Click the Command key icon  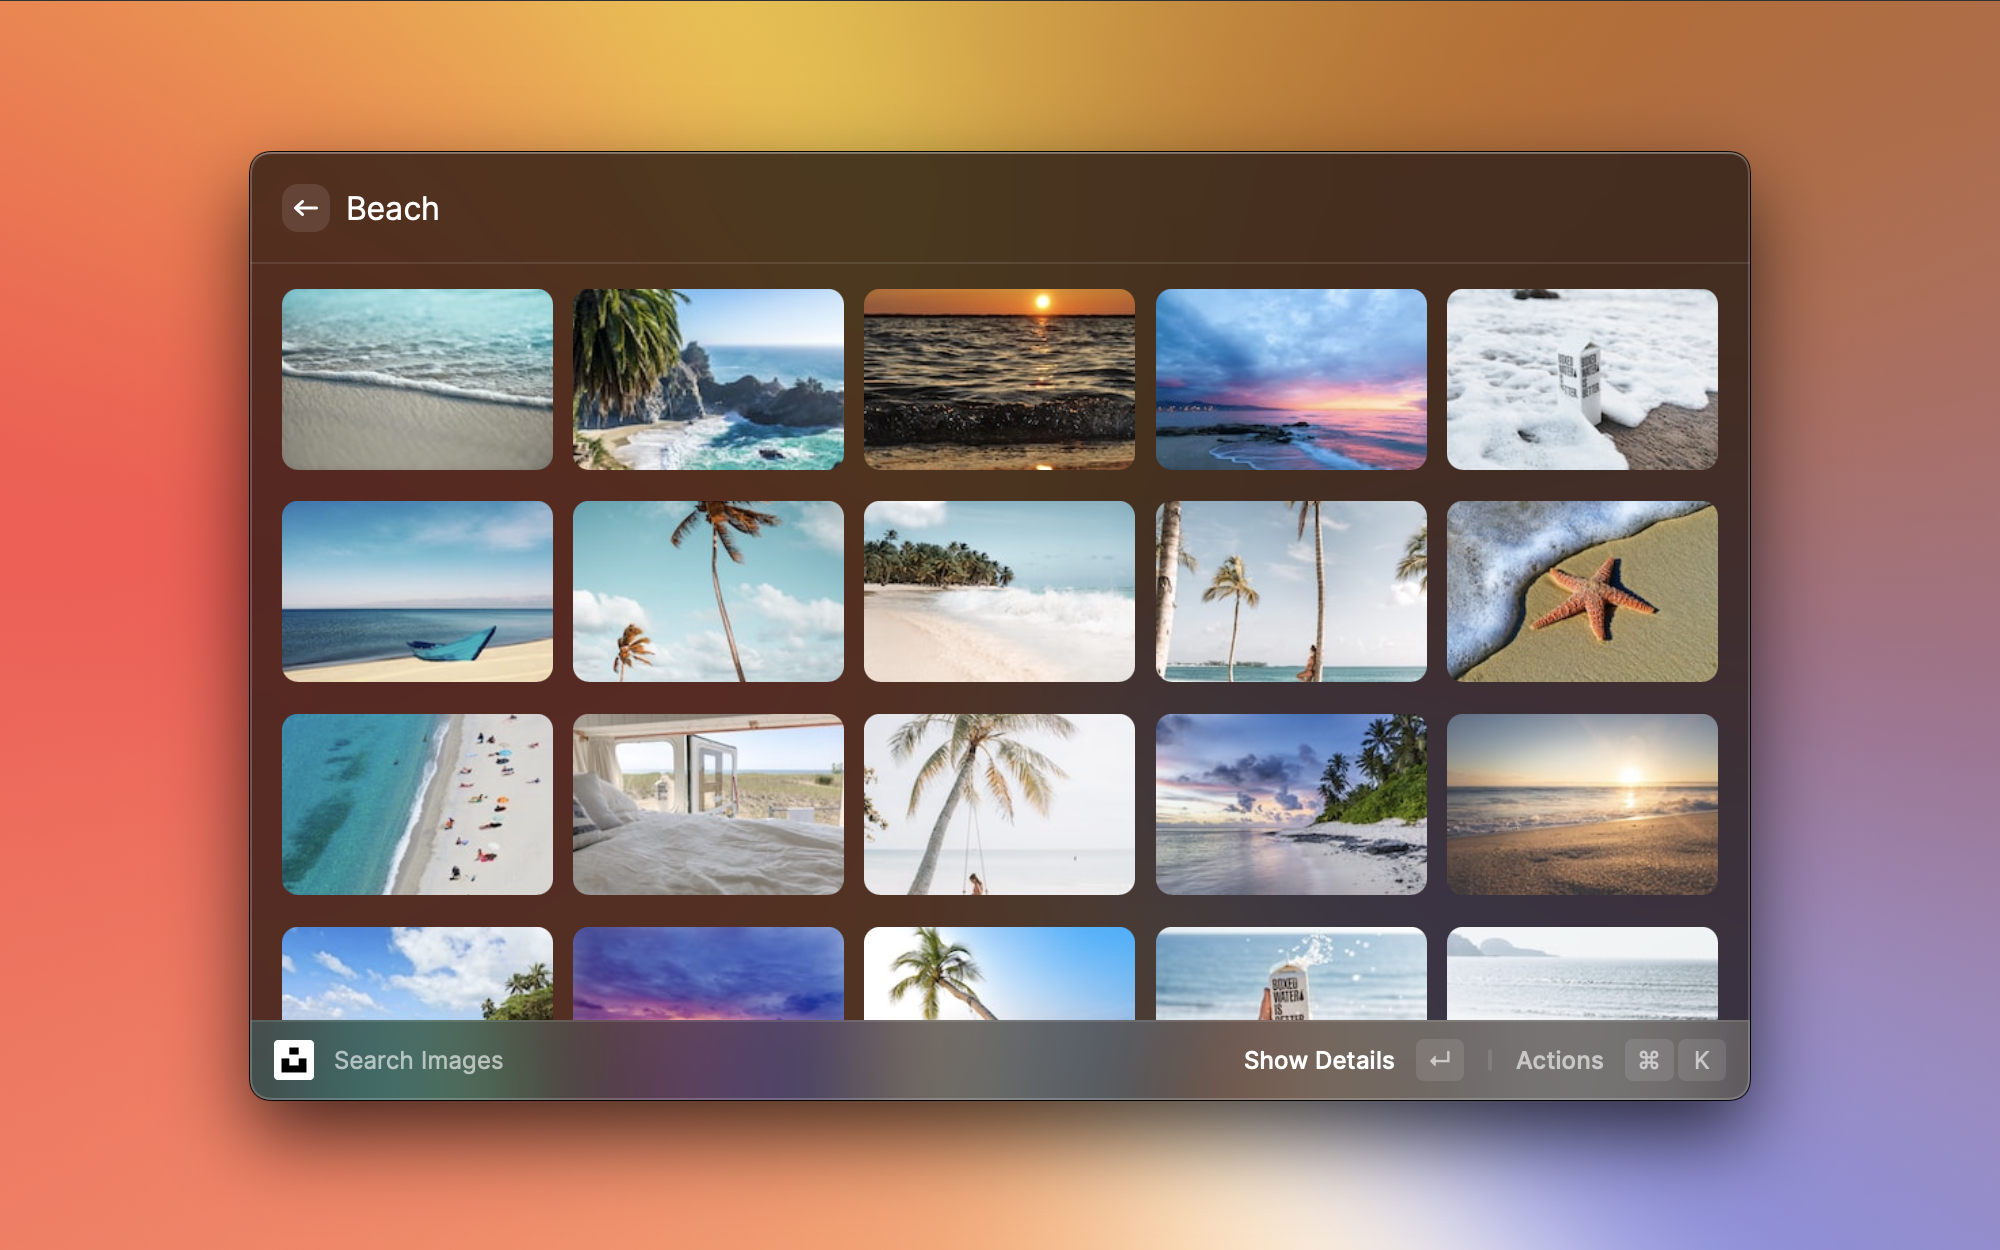pos(1649,1060)
